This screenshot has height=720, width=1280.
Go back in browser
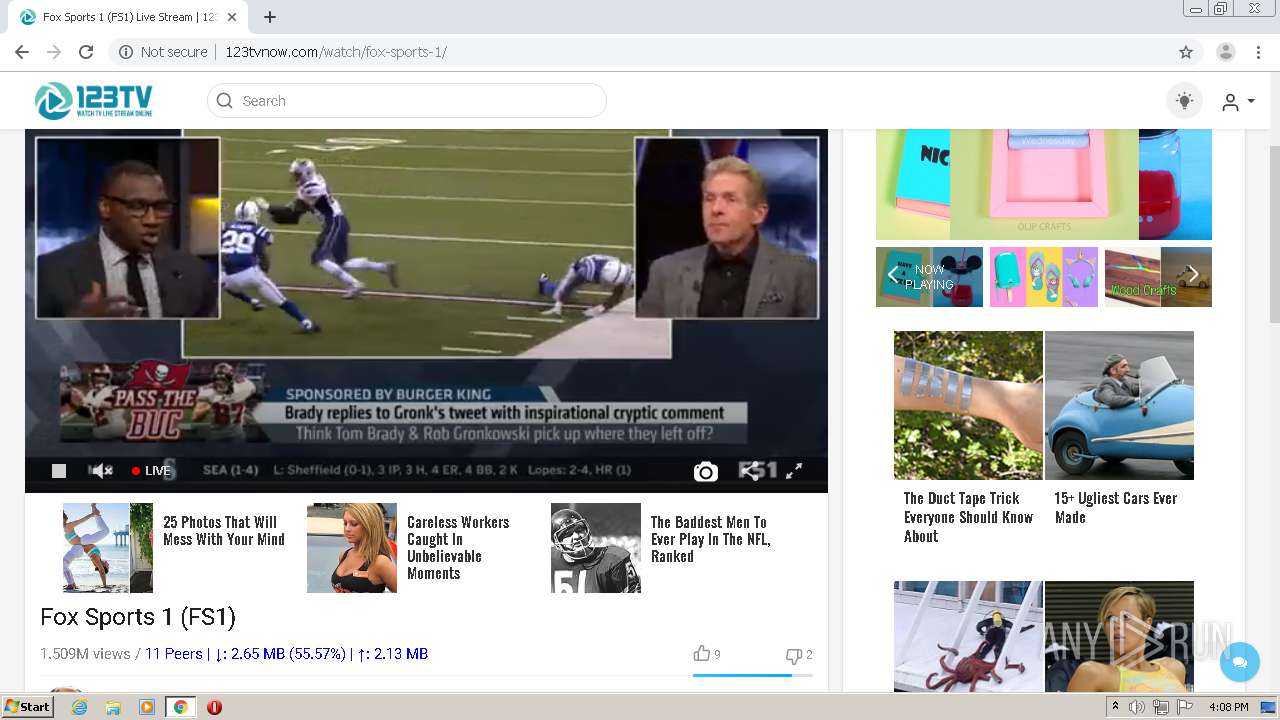point(22,52)
